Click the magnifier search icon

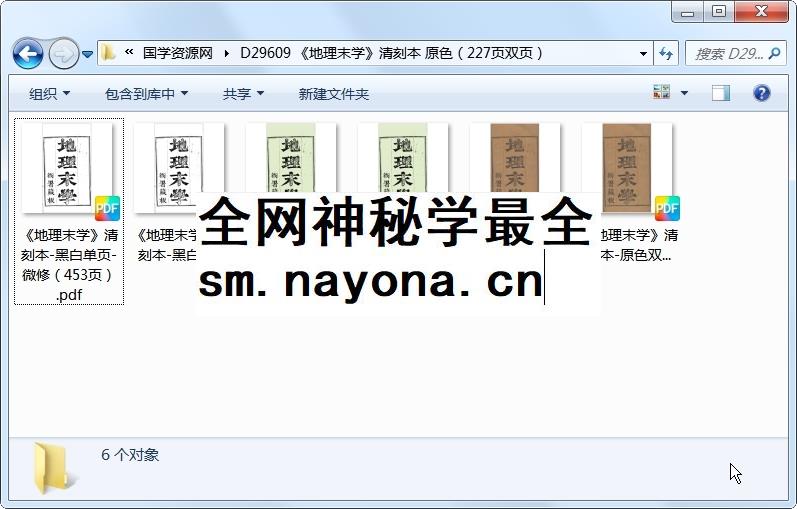[x=775, y=53]
